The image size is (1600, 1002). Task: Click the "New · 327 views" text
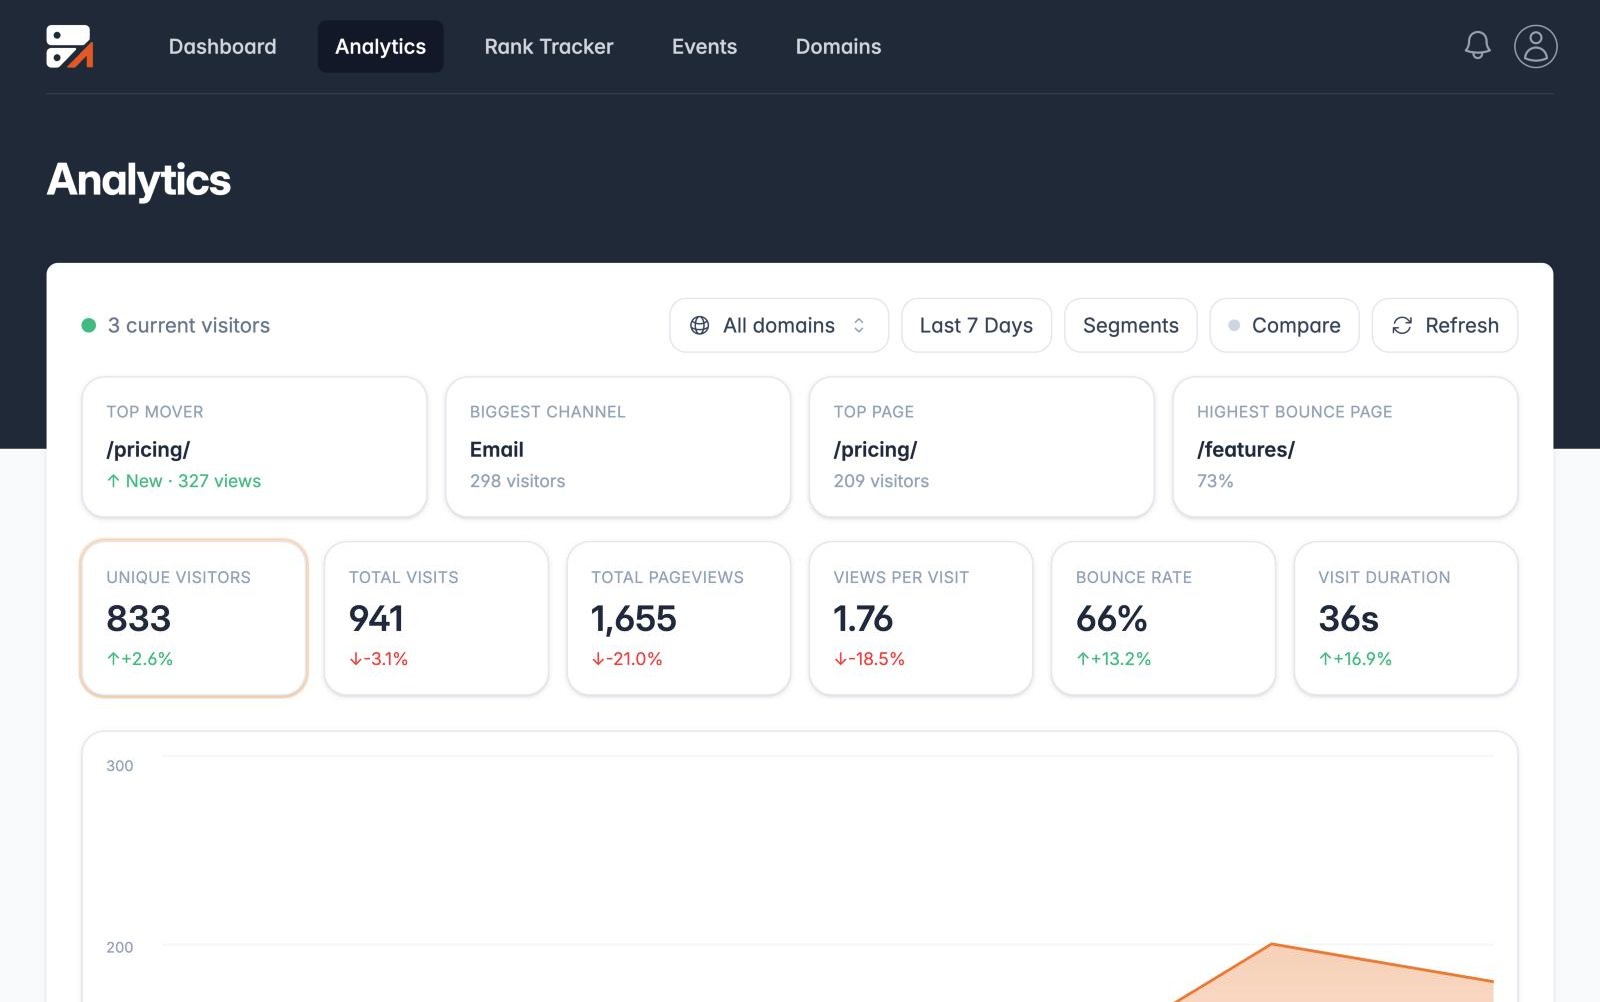click(x=193, y=481)
